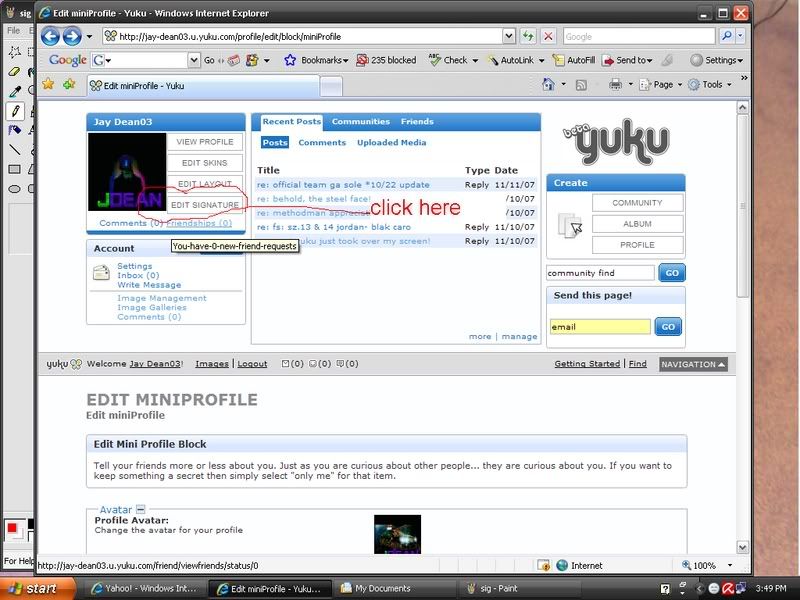Open the search provider dropdown arrow
Screen dimensions: 800x600
coord(740,36)
